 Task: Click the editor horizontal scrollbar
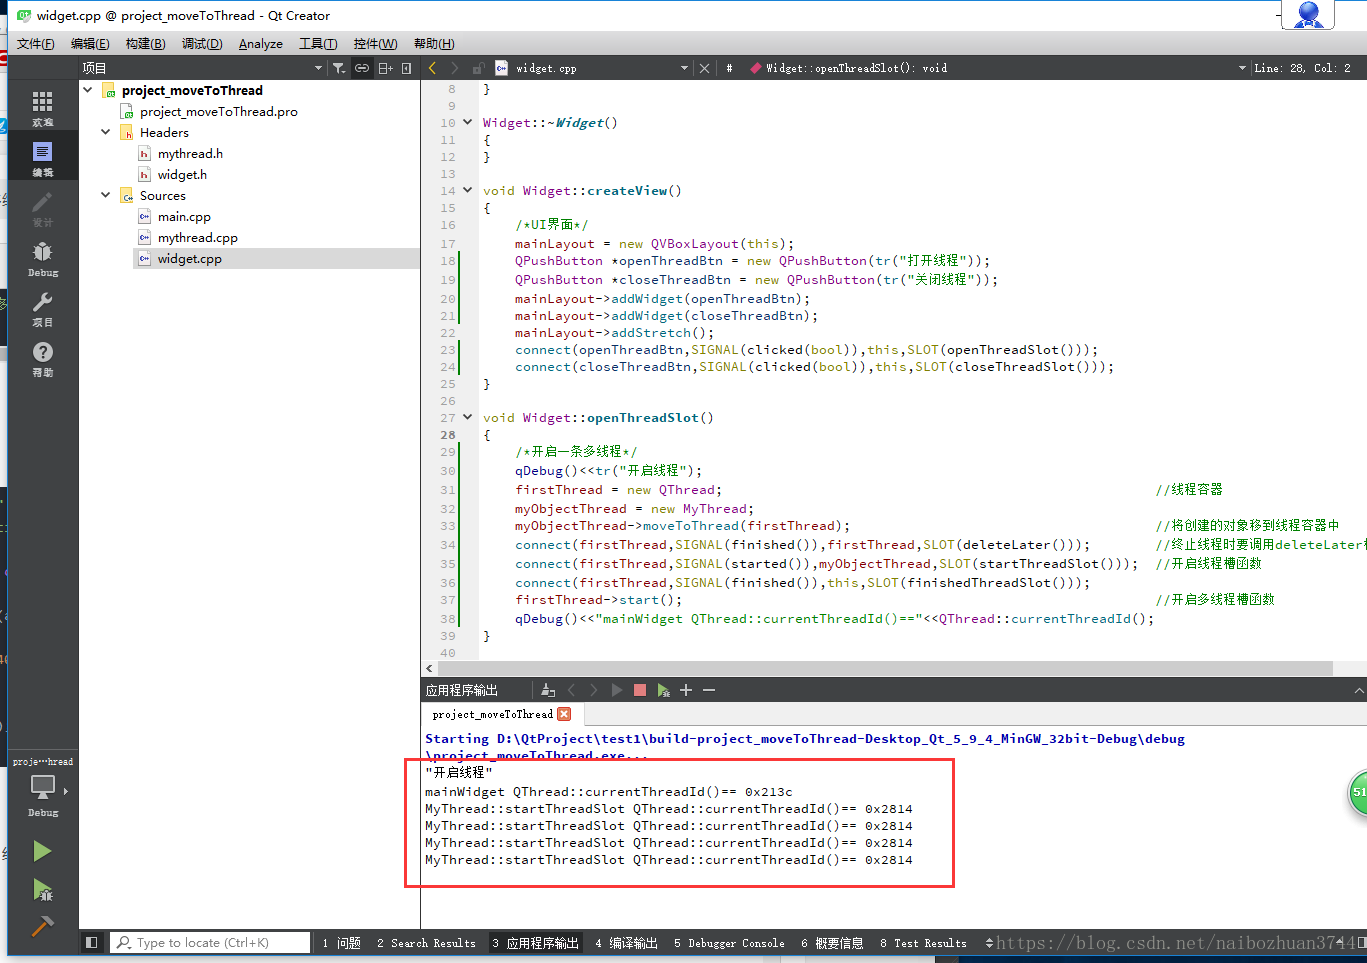click(885, 668)
